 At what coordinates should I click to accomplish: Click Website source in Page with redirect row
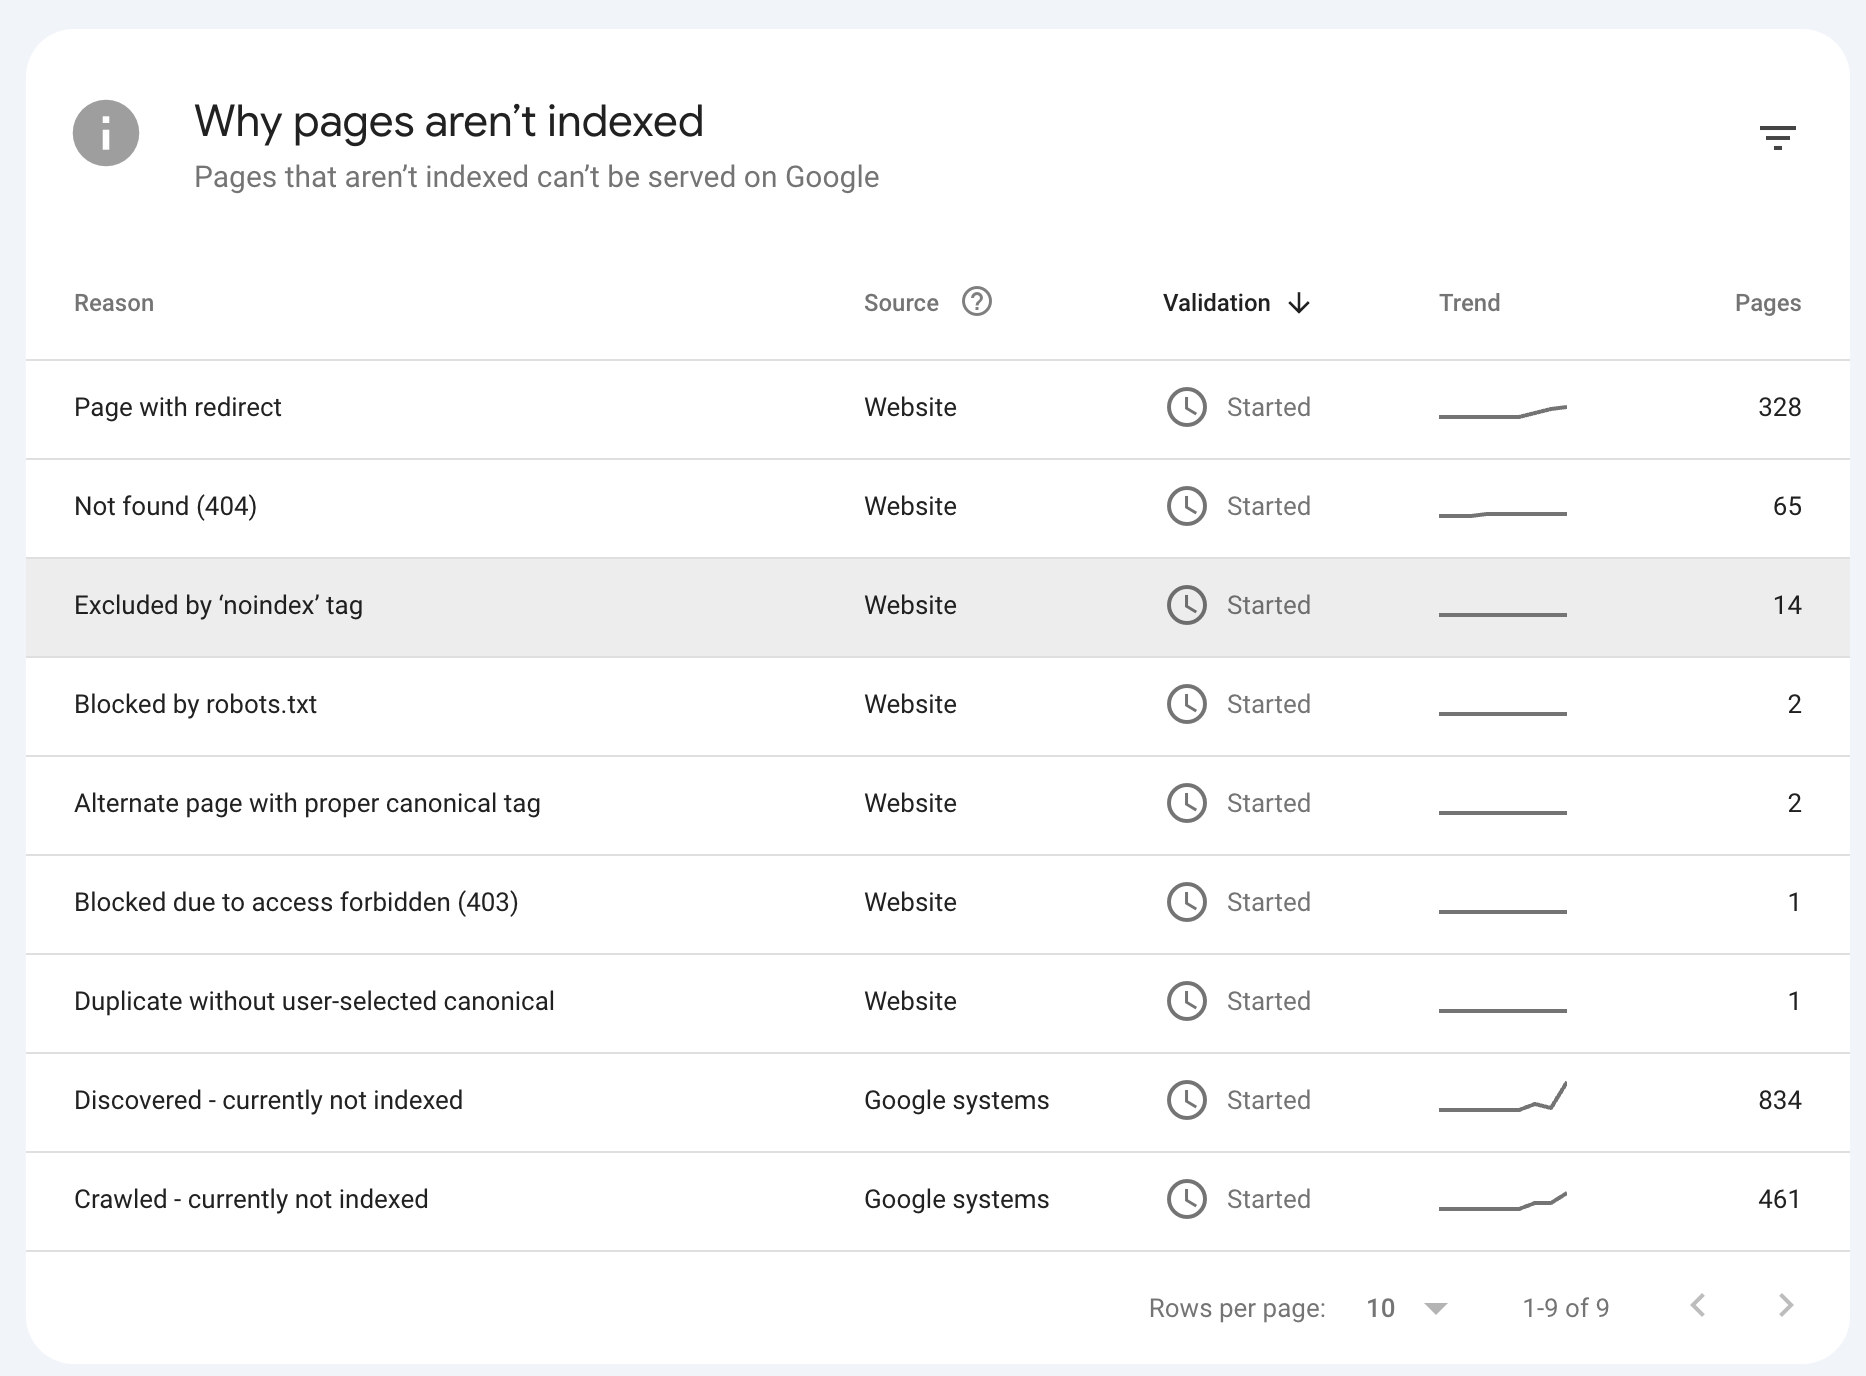[910, 407]
